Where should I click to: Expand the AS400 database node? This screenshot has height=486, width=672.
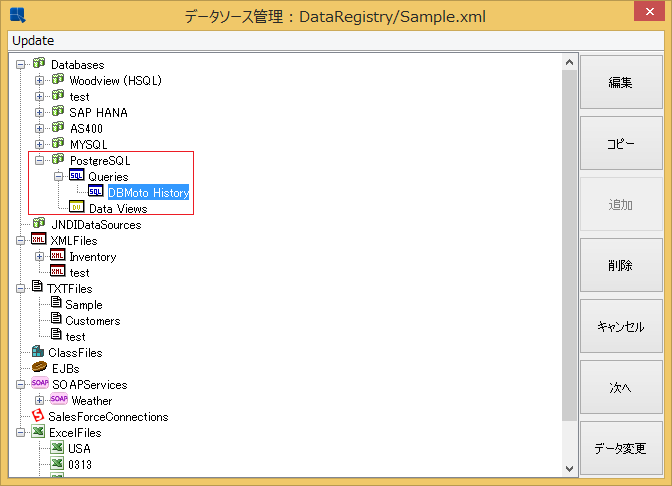point(39,129)
